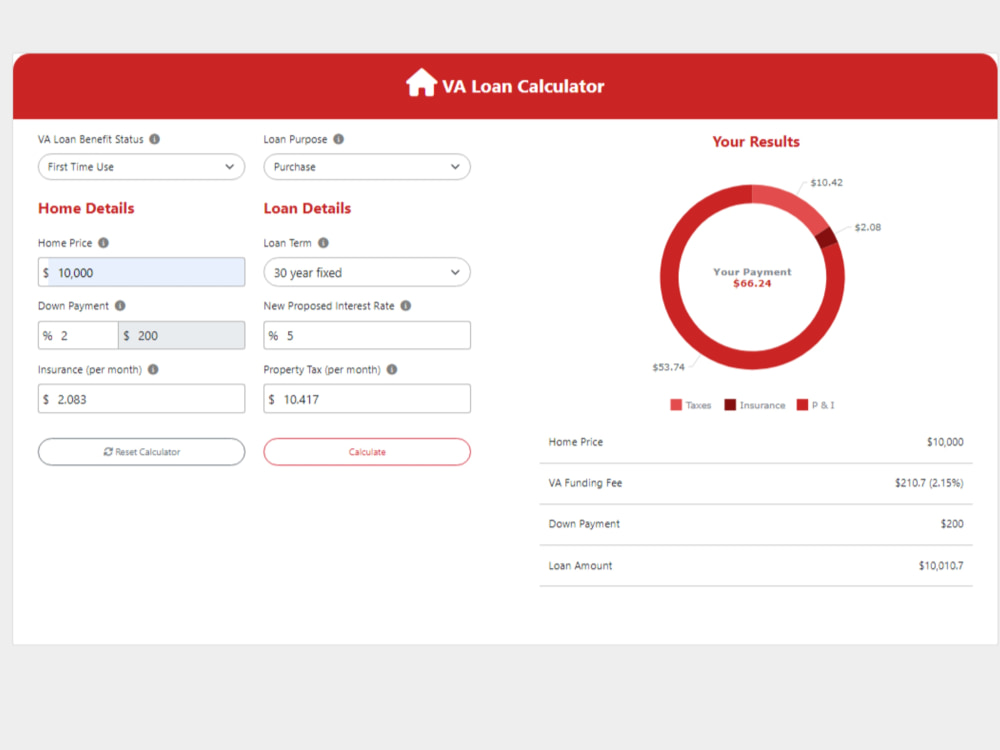This screenshot has width=1000, height=750.
Task: Click the down payment percent field
Action: click(78, 335)
